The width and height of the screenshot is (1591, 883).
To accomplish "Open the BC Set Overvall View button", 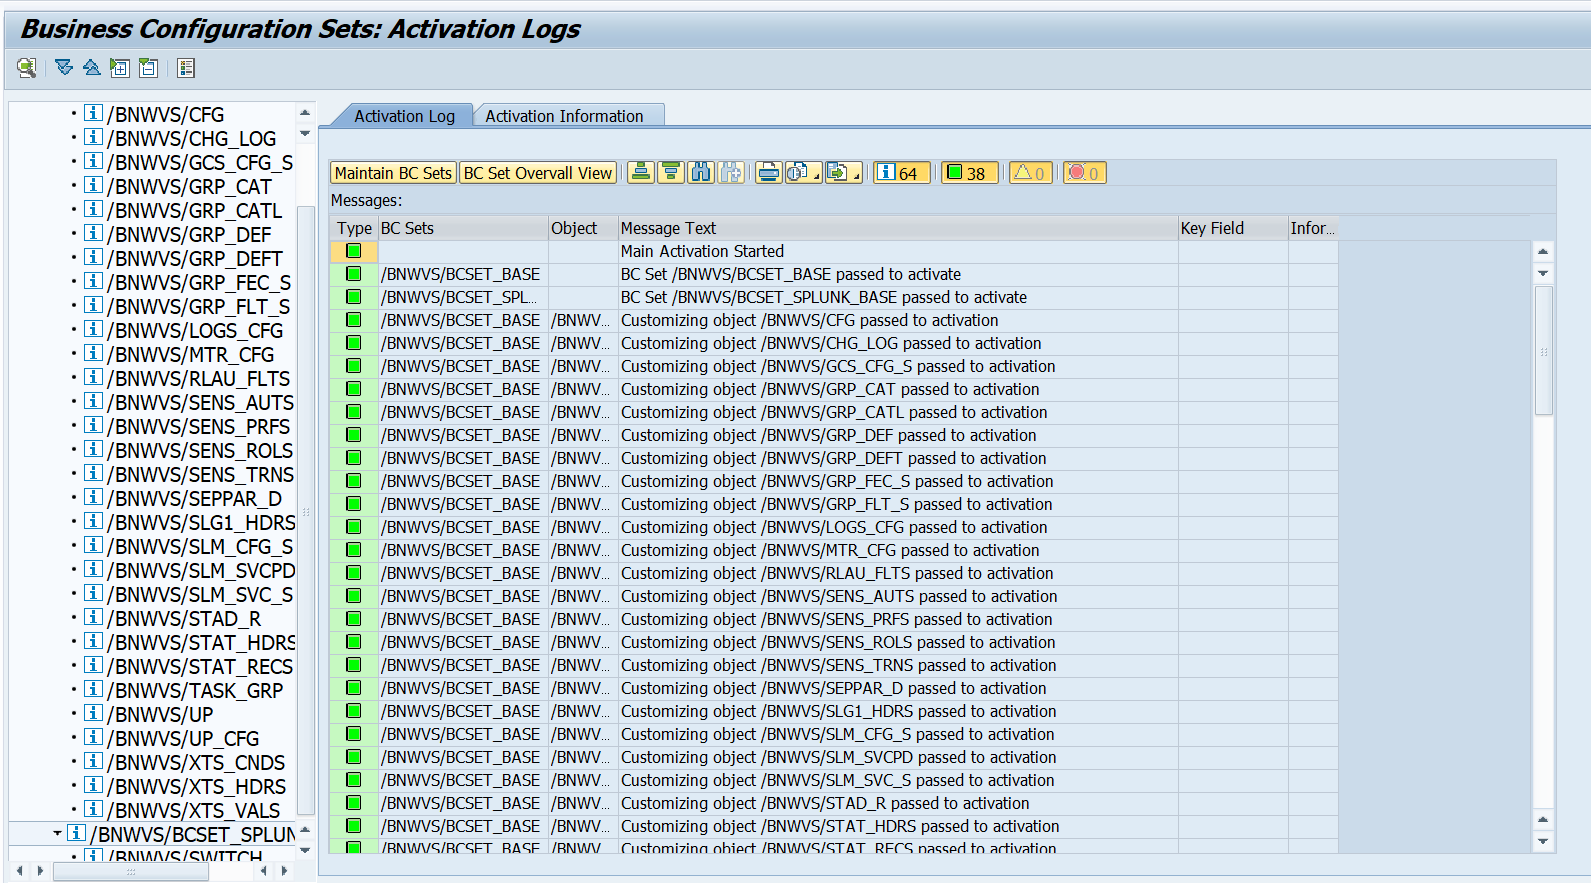I will point(538,173).
